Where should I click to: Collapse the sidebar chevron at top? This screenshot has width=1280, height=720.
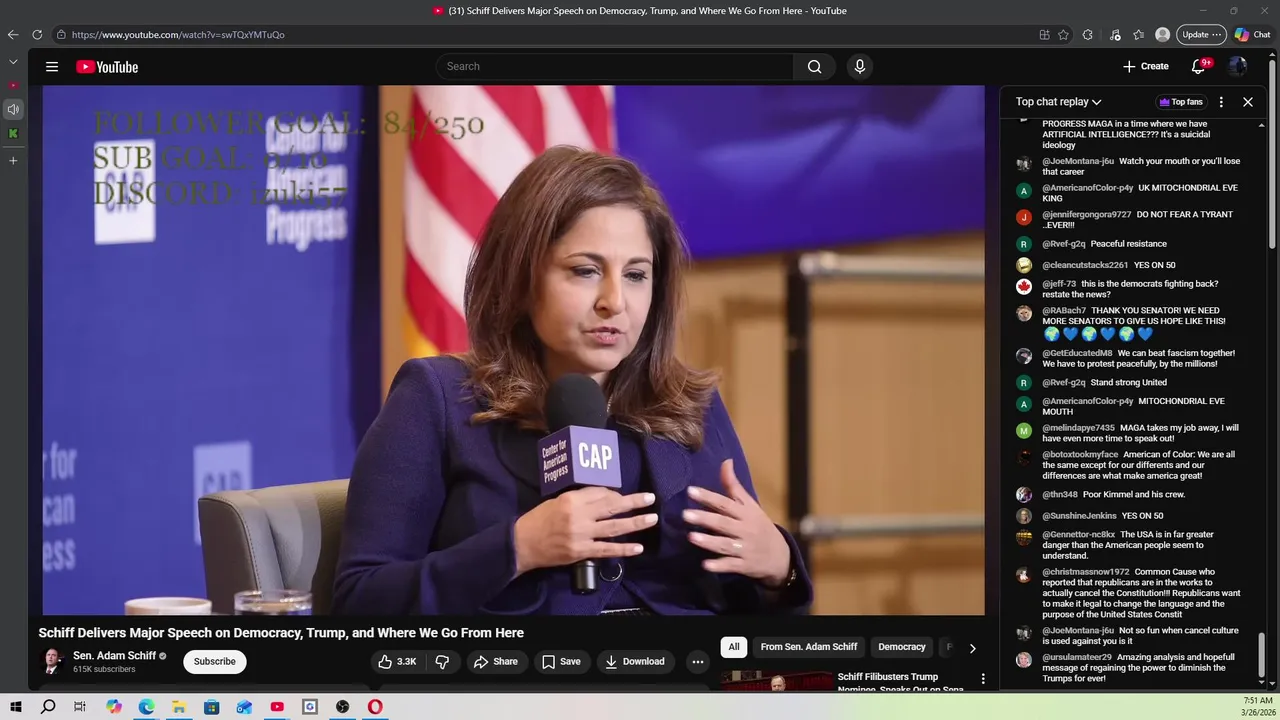click(x=13, y=62)
